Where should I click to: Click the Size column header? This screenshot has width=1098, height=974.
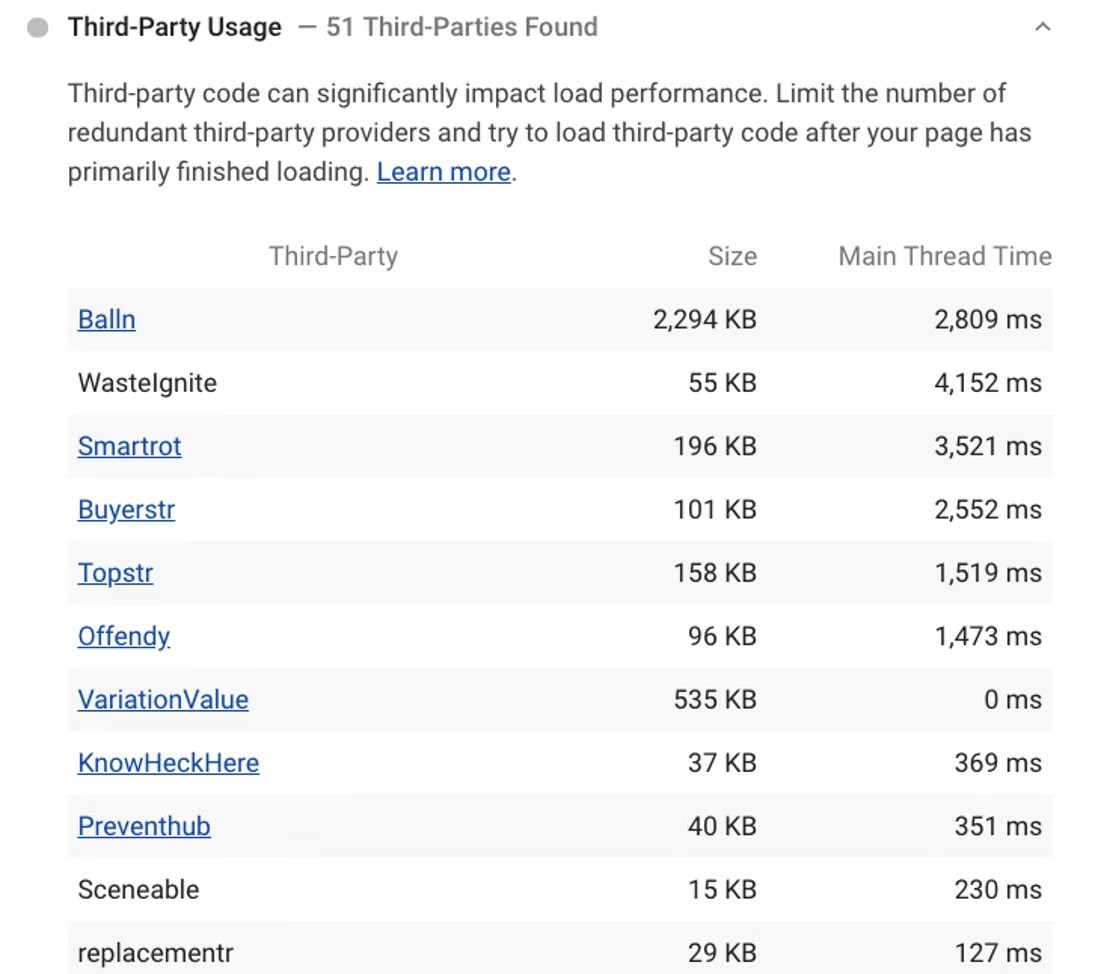coord(732,257)
